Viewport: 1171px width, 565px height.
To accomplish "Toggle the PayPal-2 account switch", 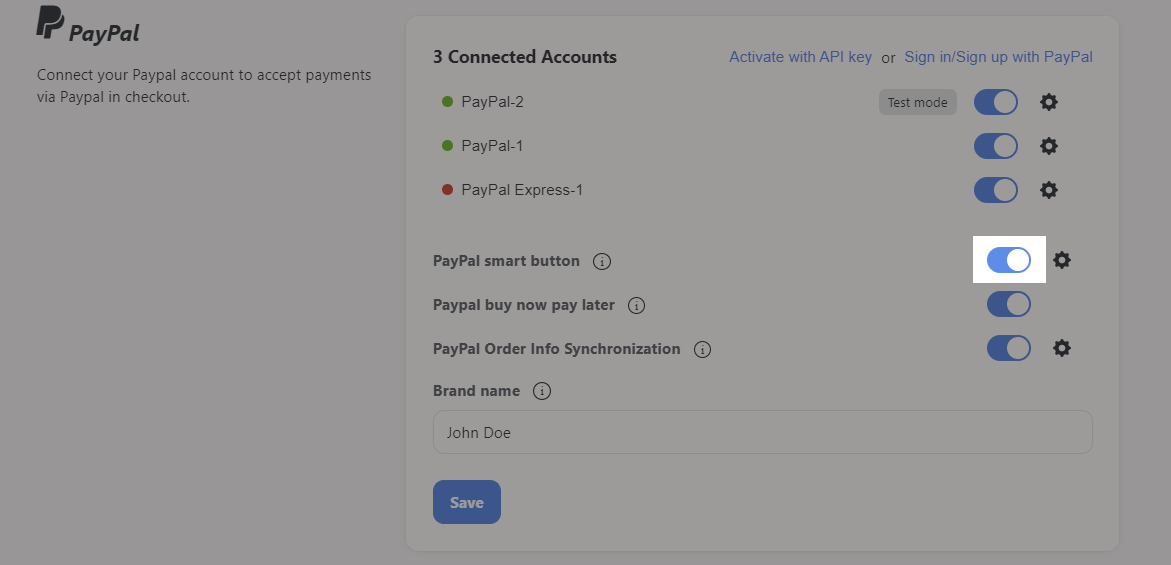I will pyautogui.click(x=995, y=102).
